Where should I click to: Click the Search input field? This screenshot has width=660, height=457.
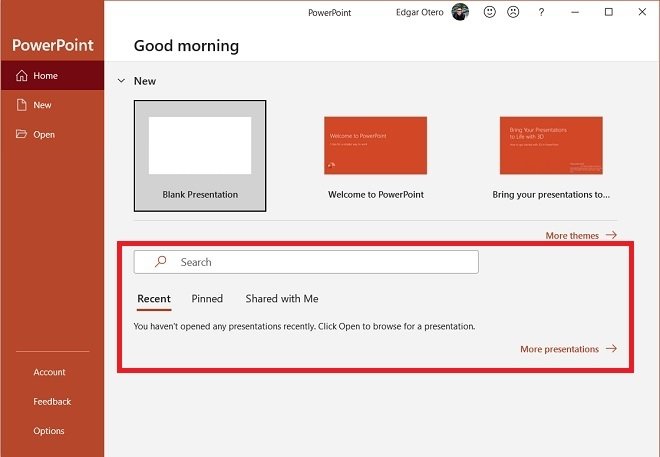306,262
